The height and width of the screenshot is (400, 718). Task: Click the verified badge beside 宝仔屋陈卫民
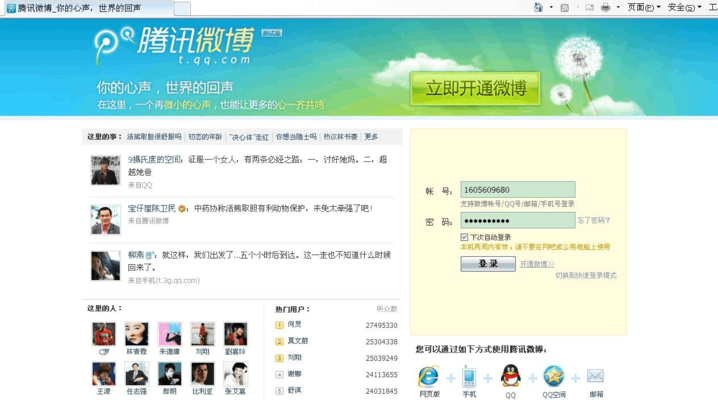[x=182, y=209]
